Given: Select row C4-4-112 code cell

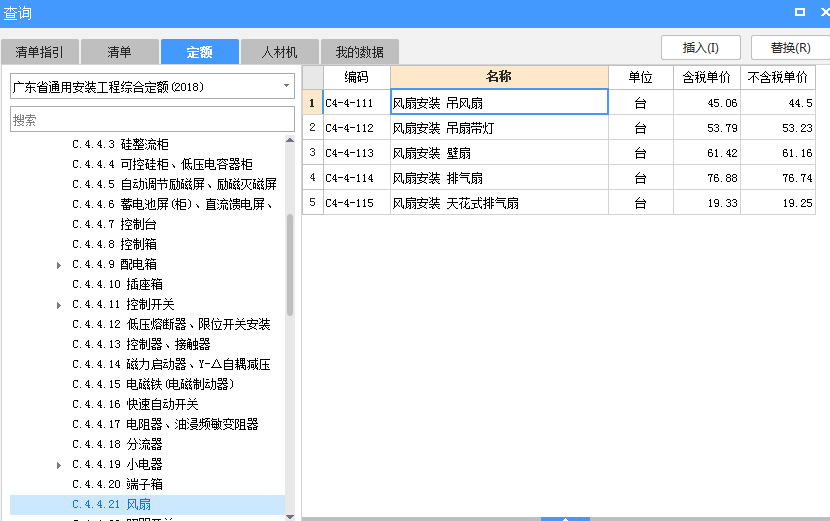Looking at the screenshot, I should pyautogui.click(x=356, y=128).
